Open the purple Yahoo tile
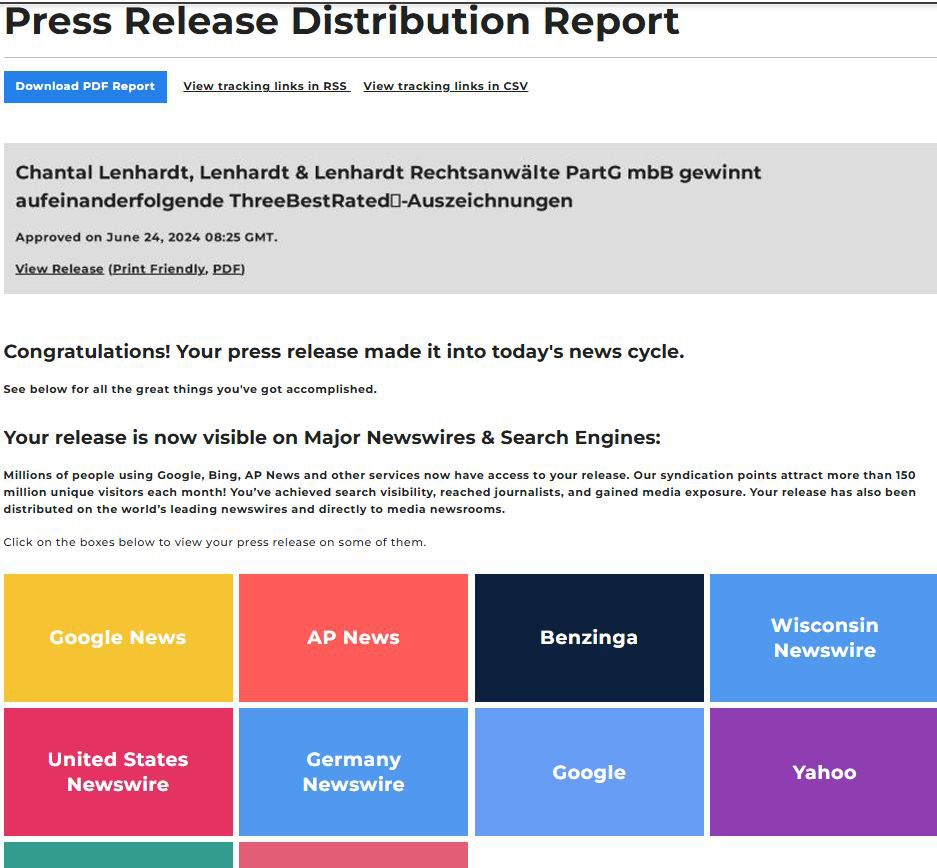The height and width of the screenshot is (868, 937). click(x=824, y=772)
